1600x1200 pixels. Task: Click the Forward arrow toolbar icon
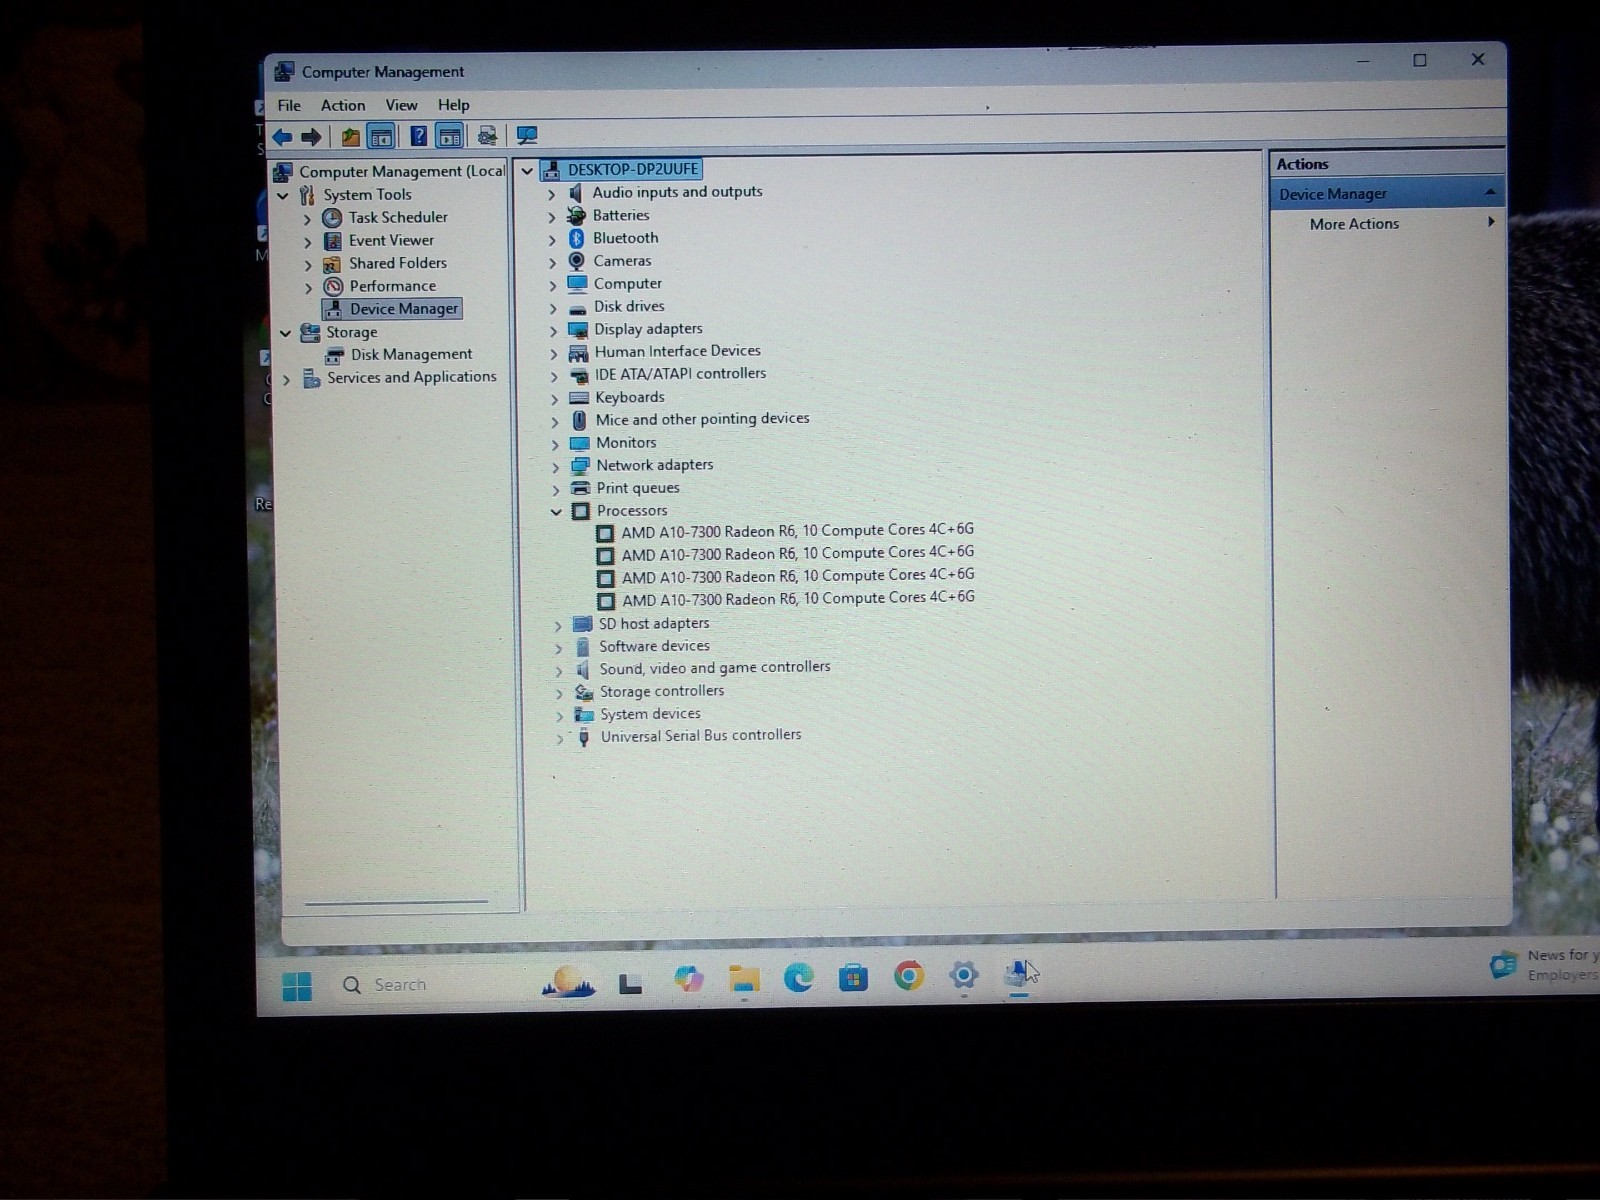(311, 137)
